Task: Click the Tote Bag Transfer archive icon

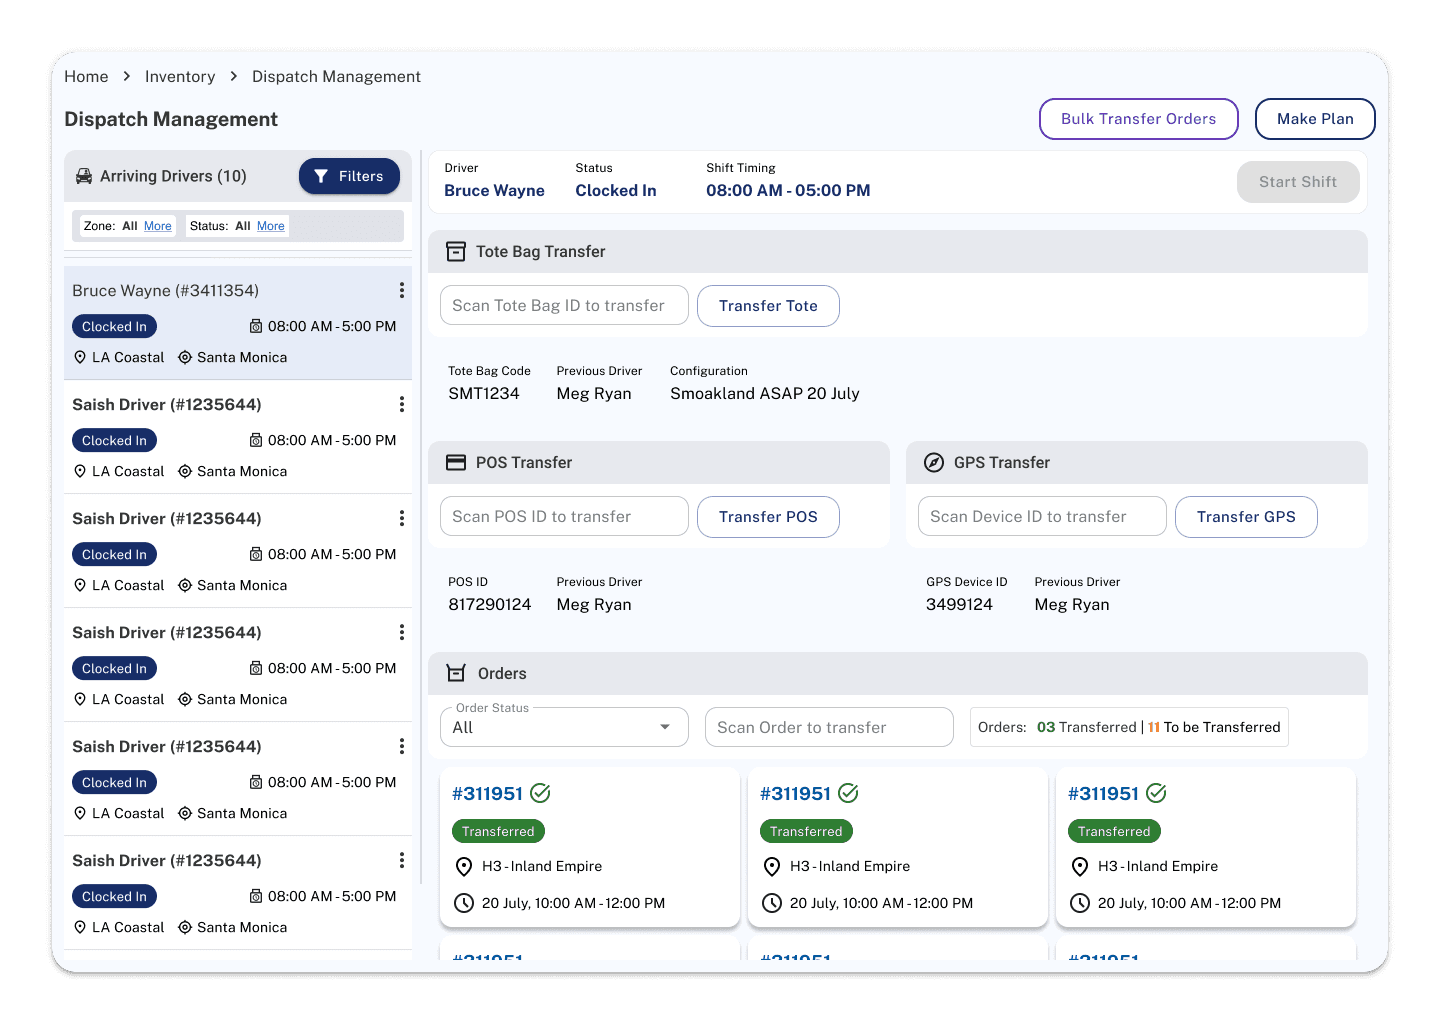Action: coord(456,252)
